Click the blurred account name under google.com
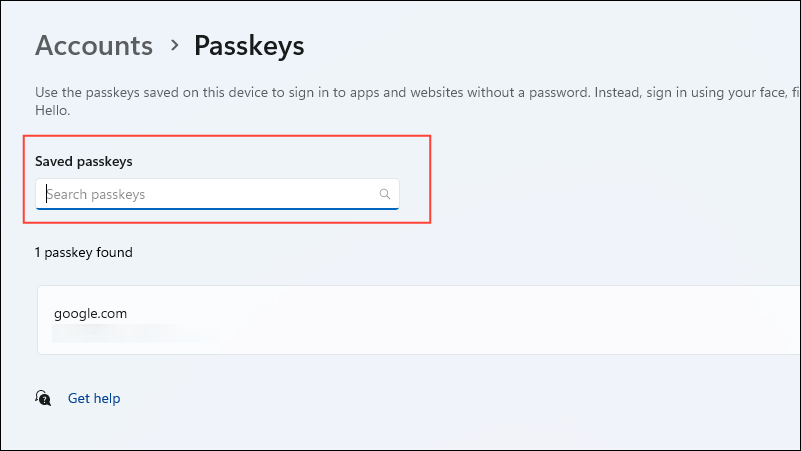Viewport: 801px width, 451px height. click(135, 335)
